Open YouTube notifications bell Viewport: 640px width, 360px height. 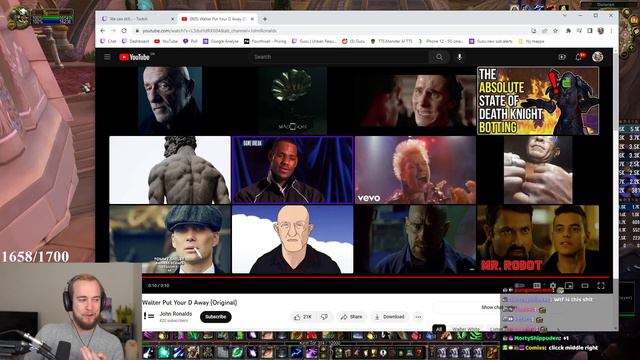(x=580, y=57)
